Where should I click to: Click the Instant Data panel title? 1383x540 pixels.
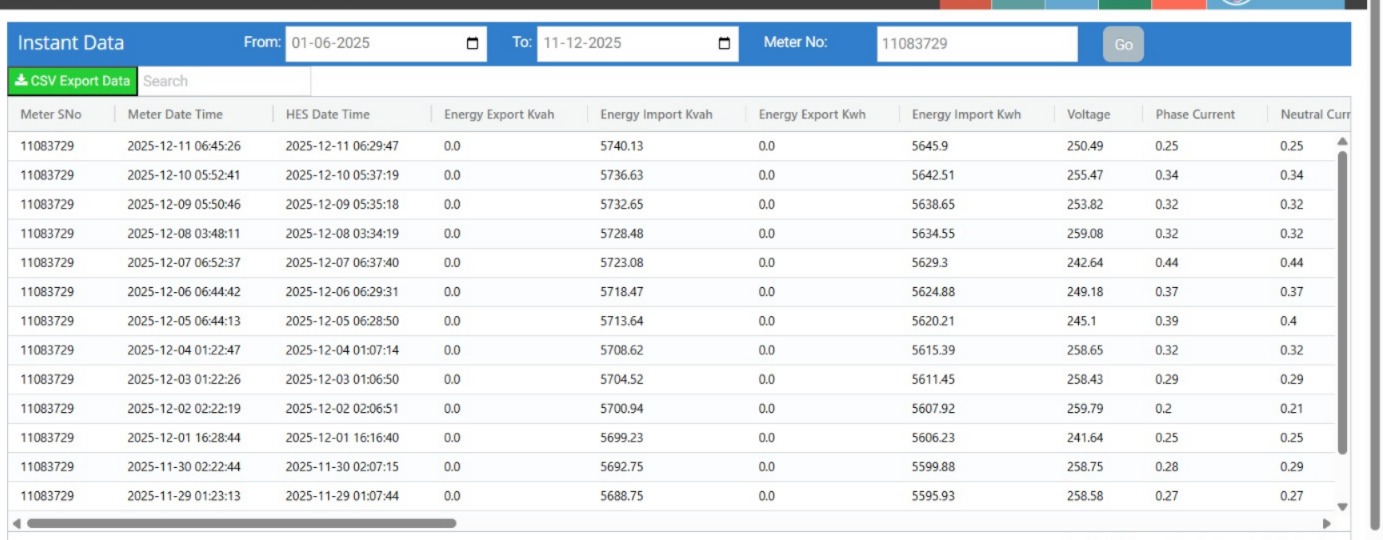click(x=71, y=43)
